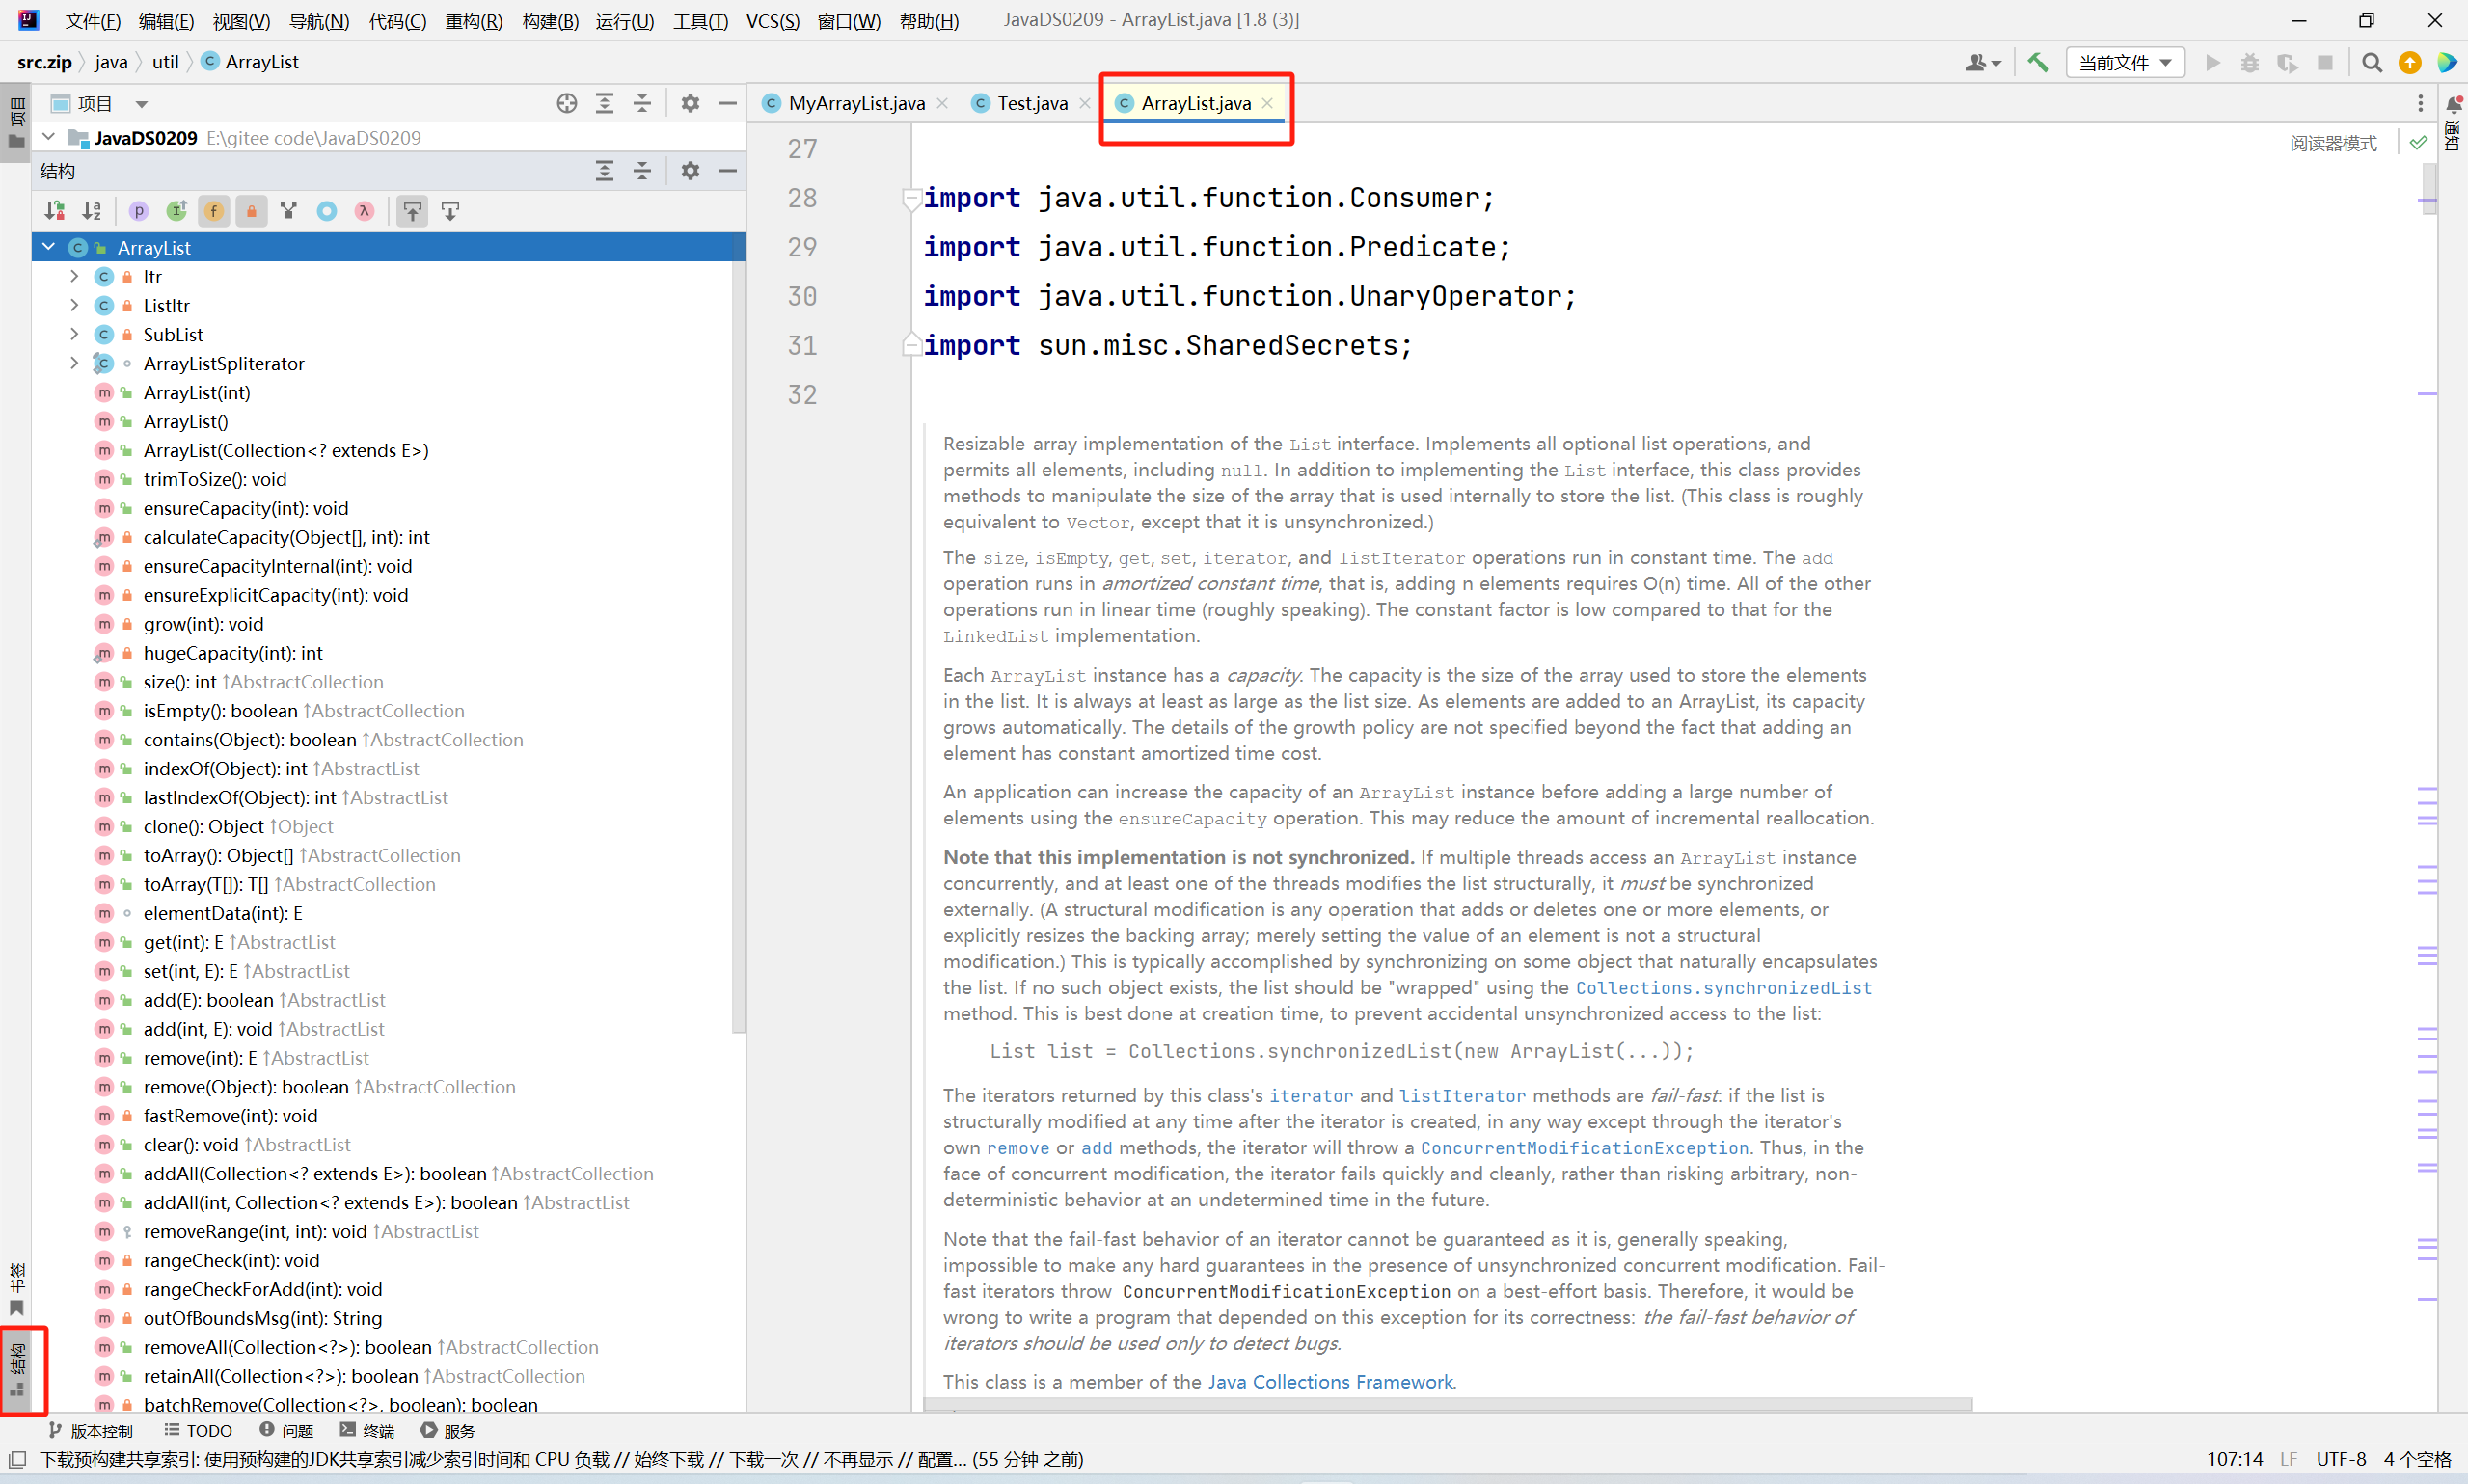Hide the Structure panel with minus icon
2468x1484 pixels.
(728, 171)
